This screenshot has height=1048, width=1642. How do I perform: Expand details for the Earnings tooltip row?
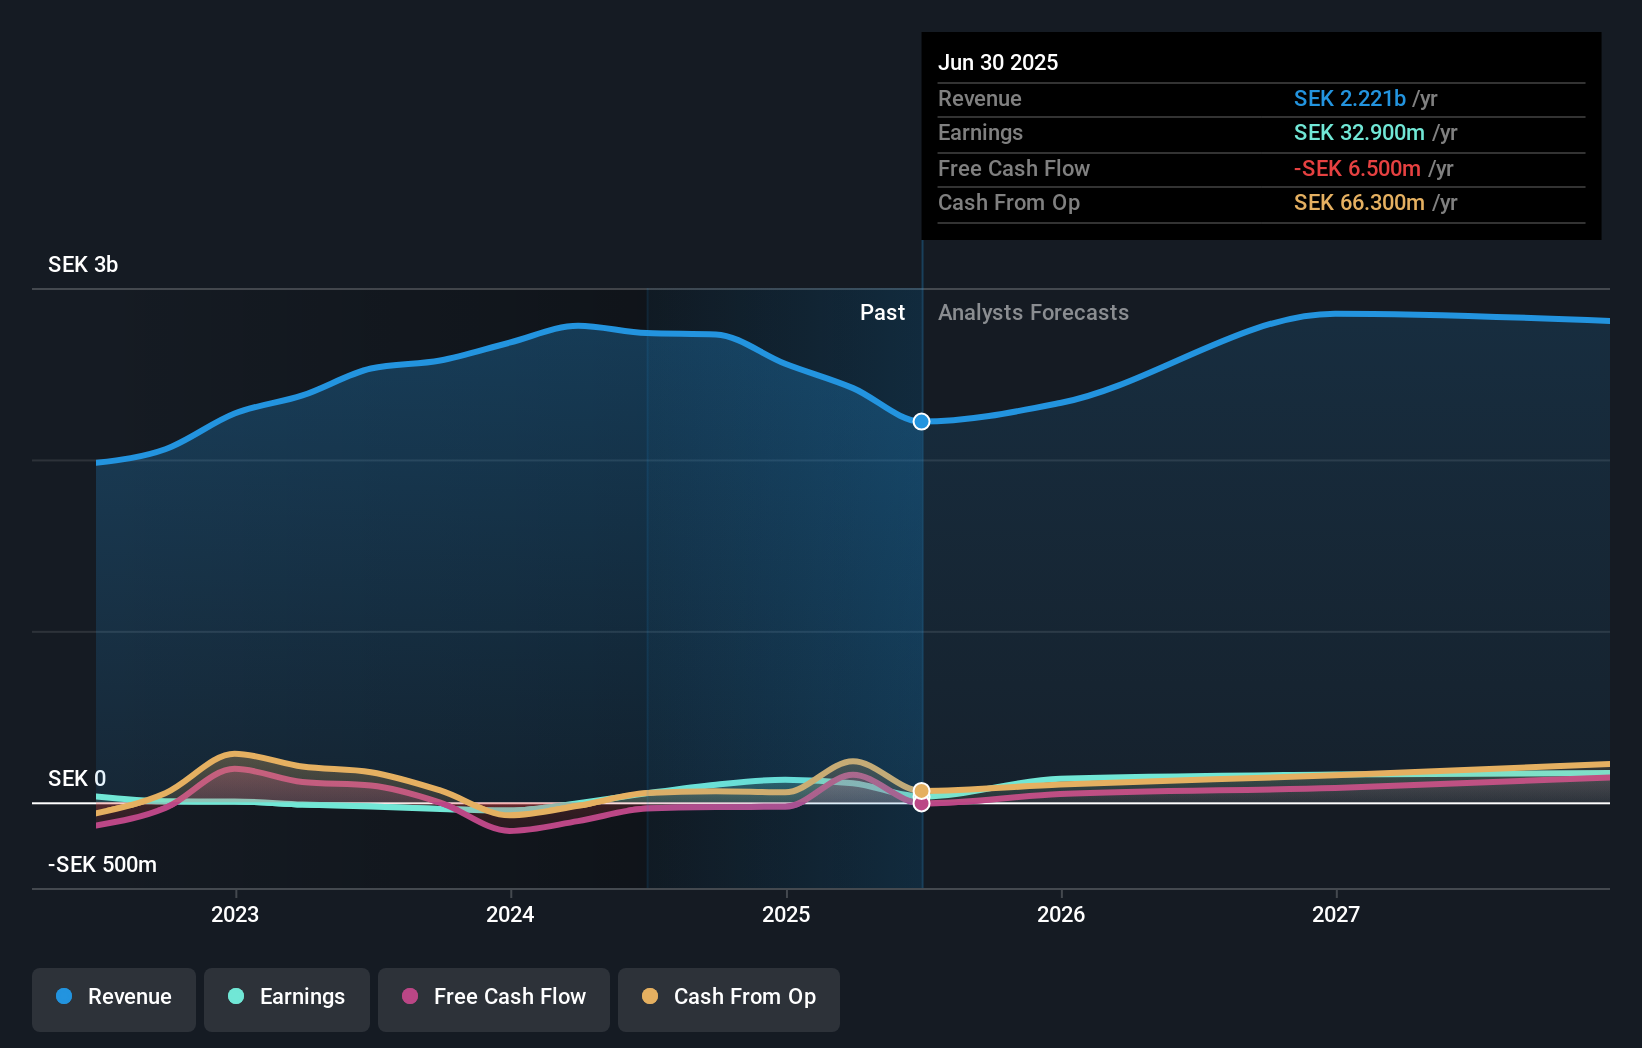(x=981, y=132)
